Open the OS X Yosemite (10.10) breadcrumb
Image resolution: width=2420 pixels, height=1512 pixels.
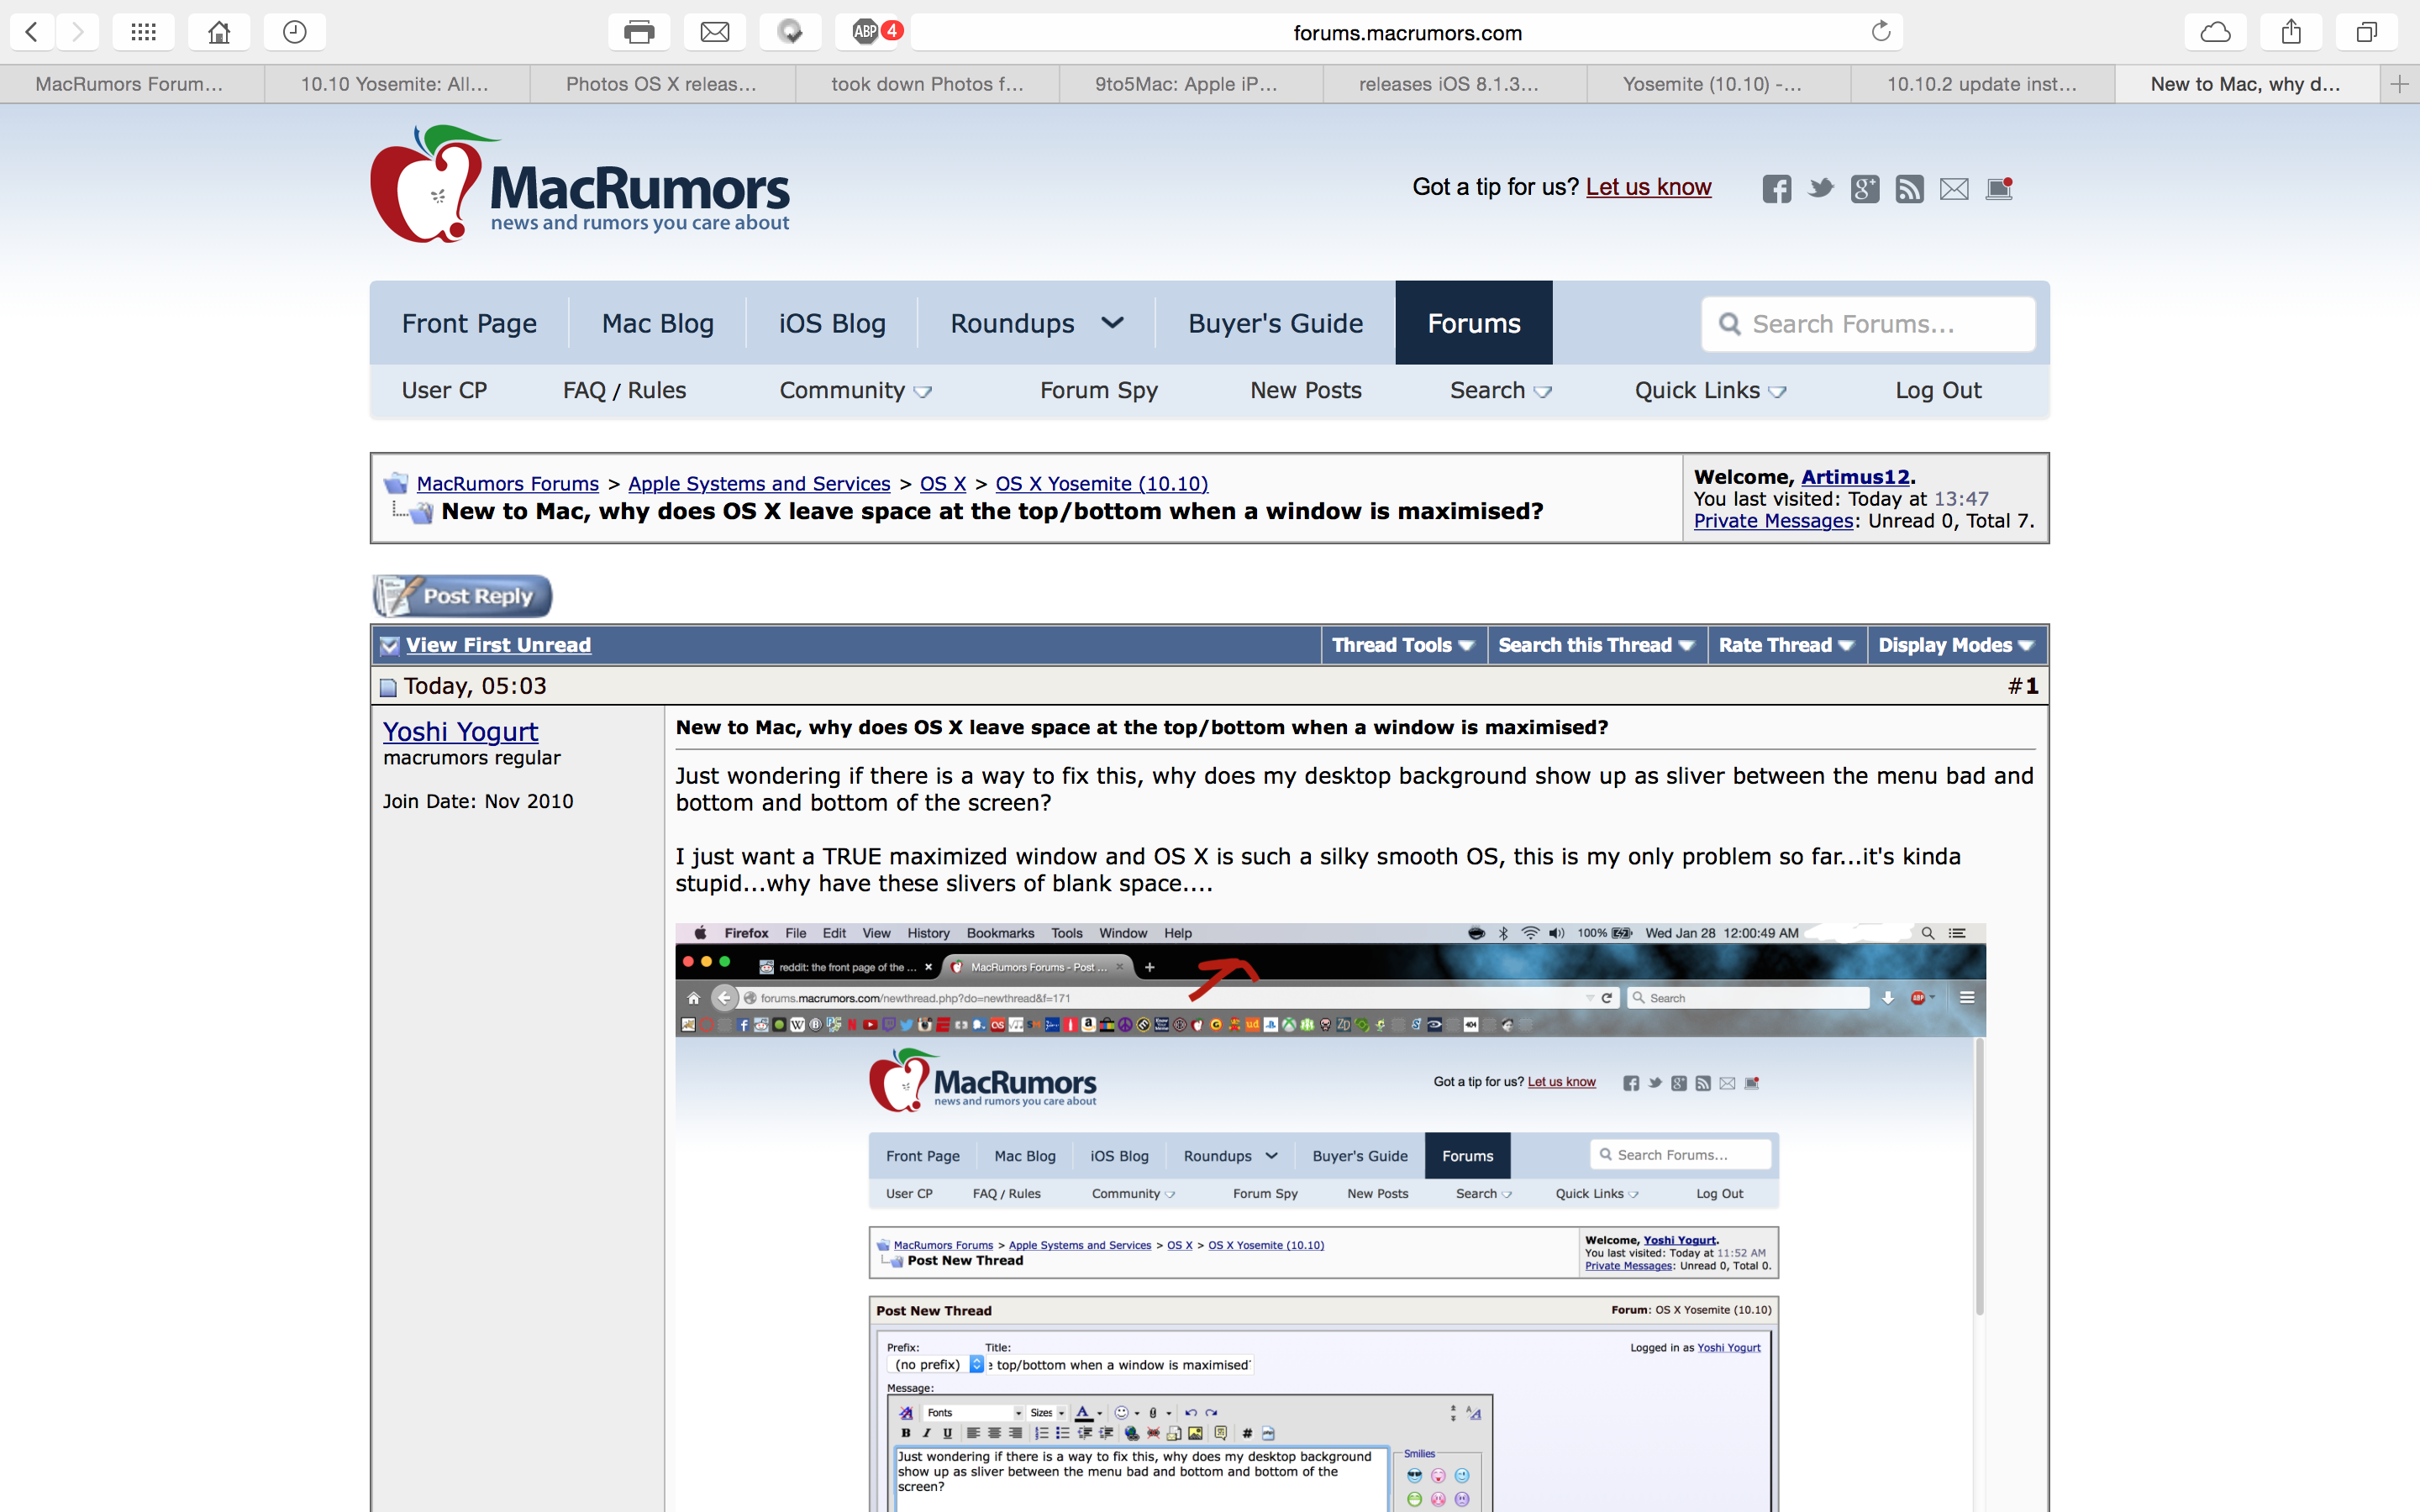point(1101,484)
